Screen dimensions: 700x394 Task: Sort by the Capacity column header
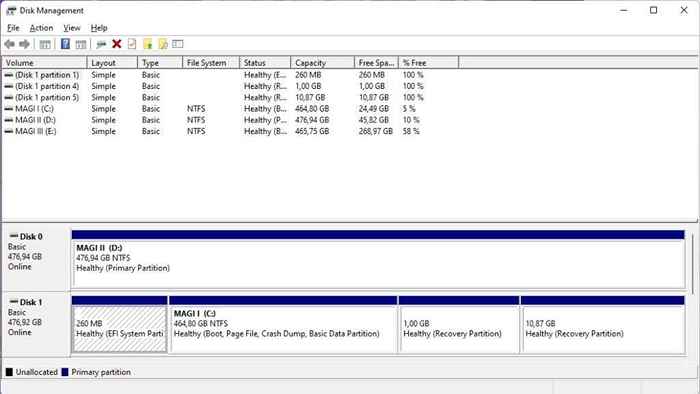click(323, 63)
